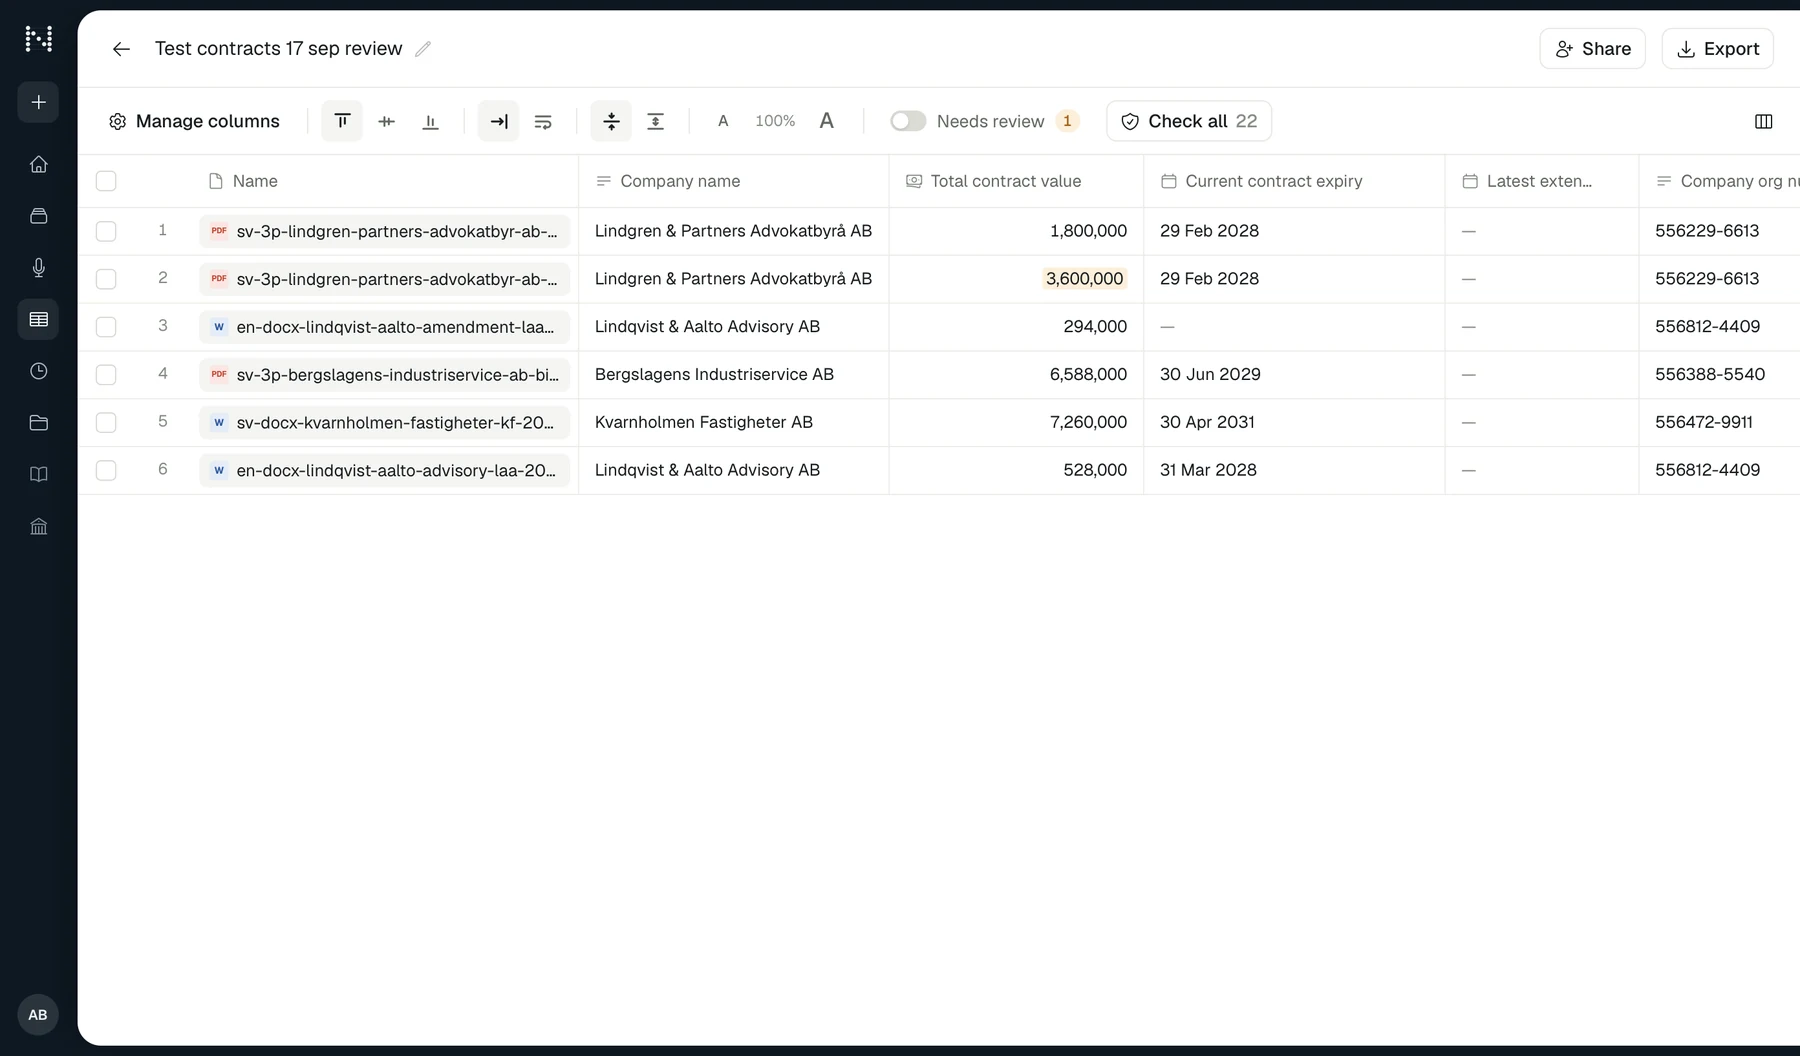Open the microphone sidebar icon

(38, 267)
